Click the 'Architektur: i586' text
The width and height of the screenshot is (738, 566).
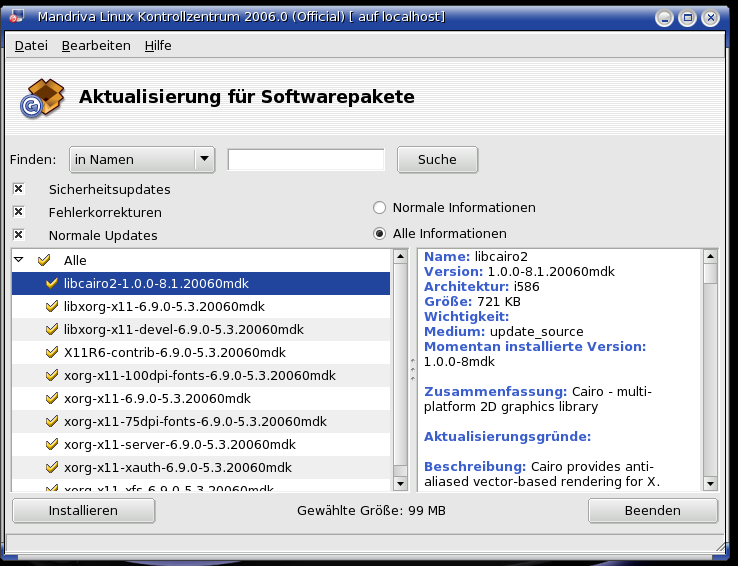click(481, 287)
